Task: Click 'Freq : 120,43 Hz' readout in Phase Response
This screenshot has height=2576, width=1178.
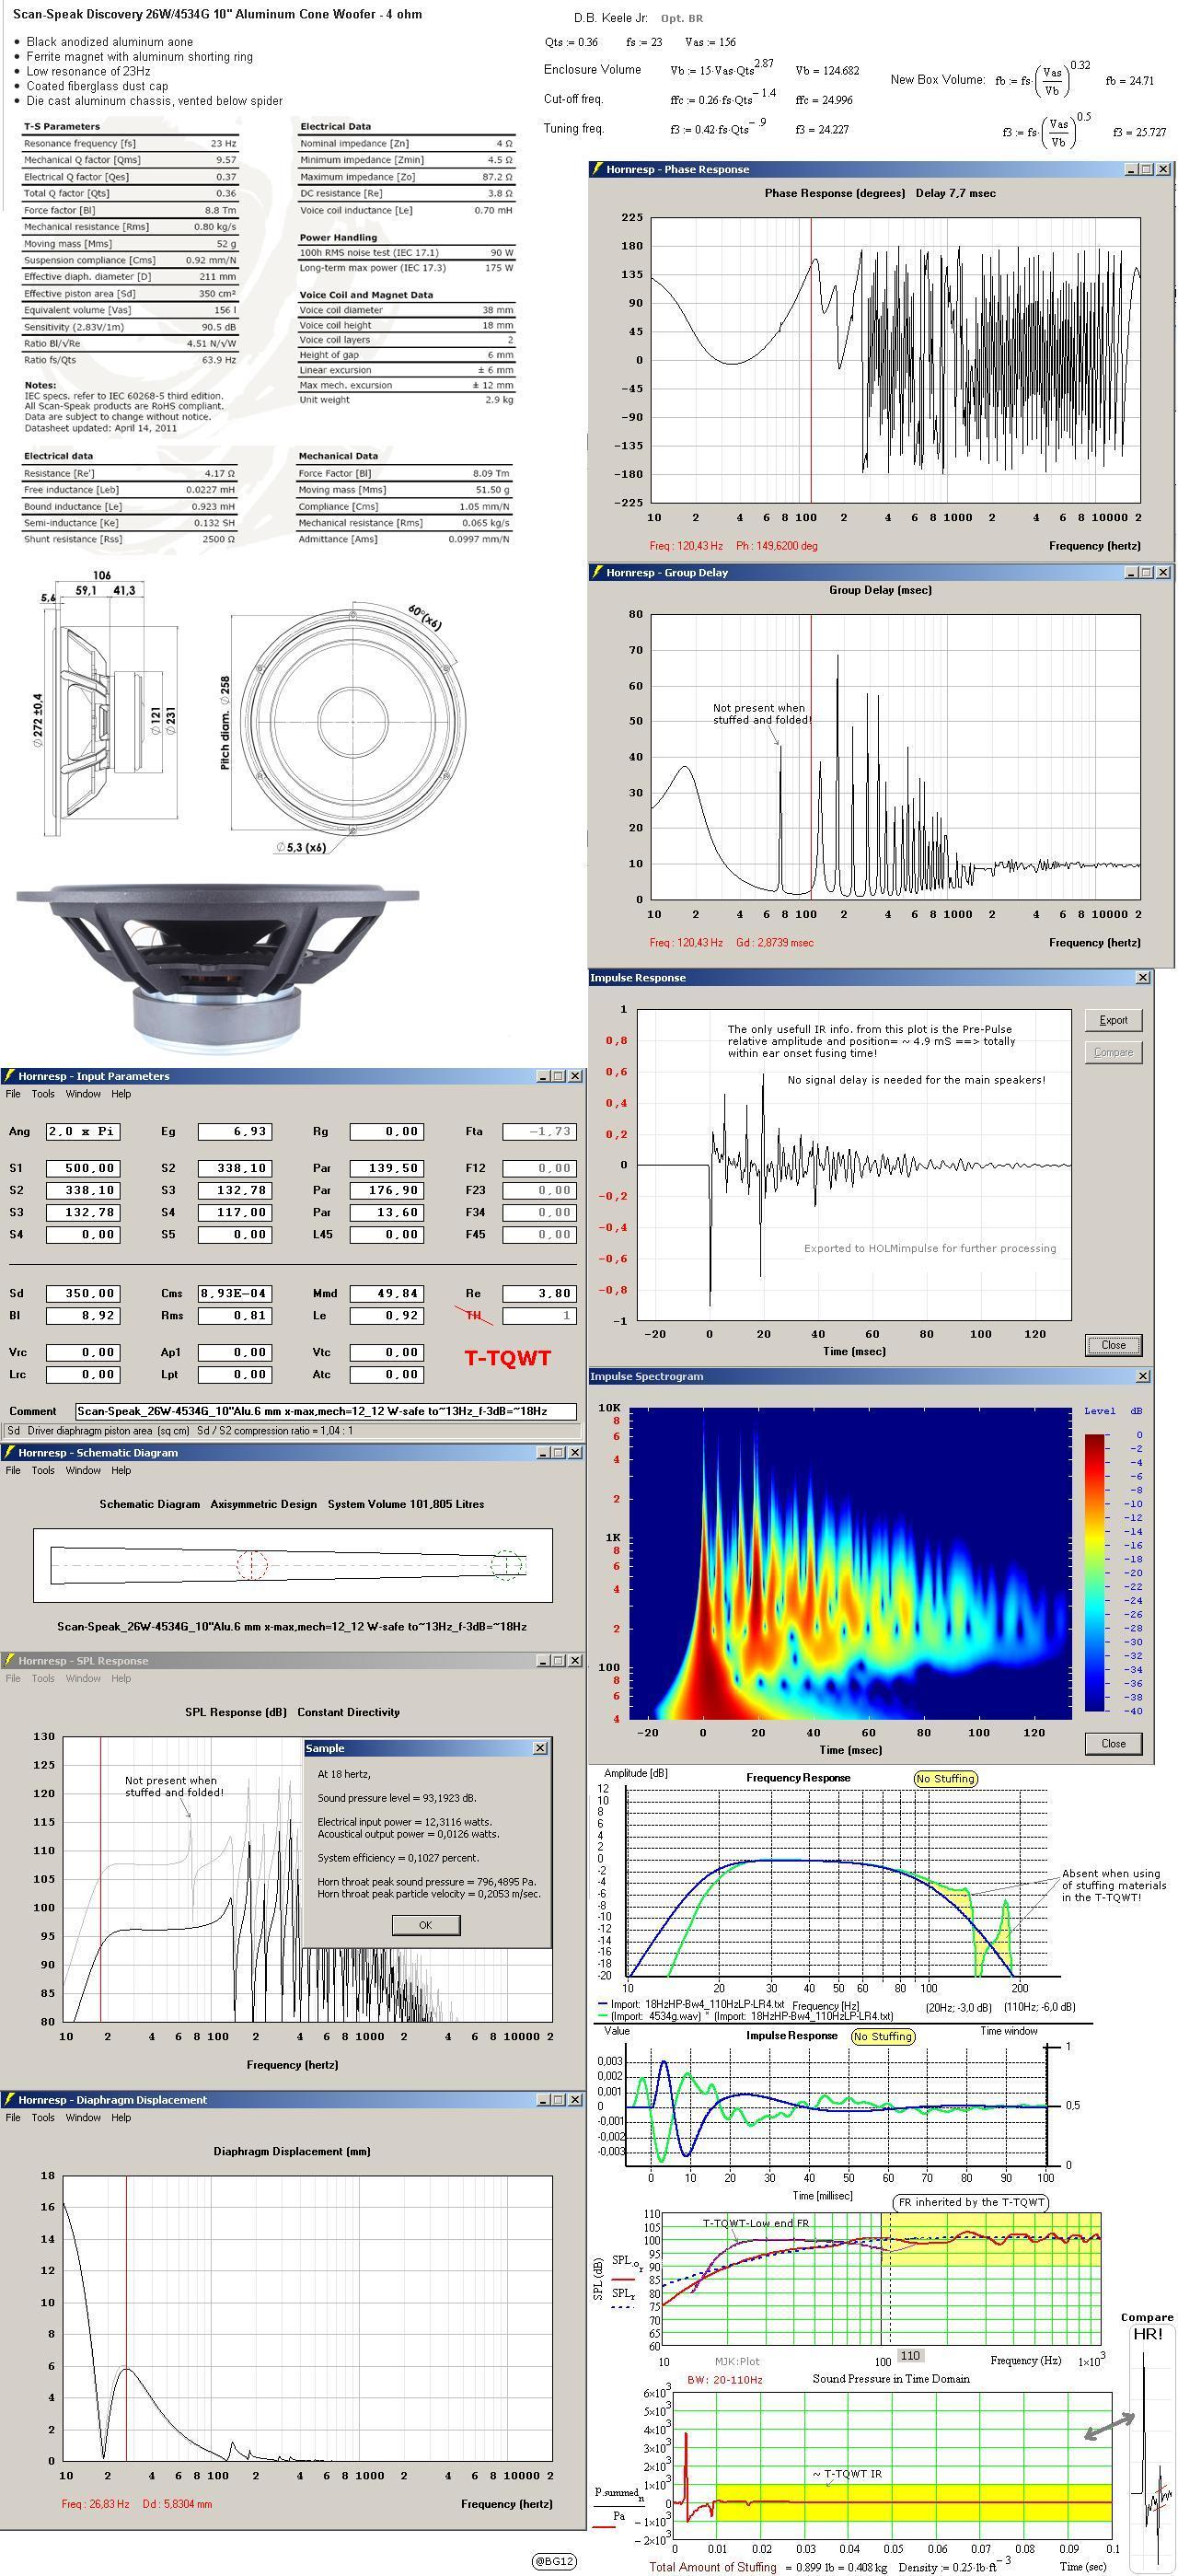Action: [x=686, y=546]
